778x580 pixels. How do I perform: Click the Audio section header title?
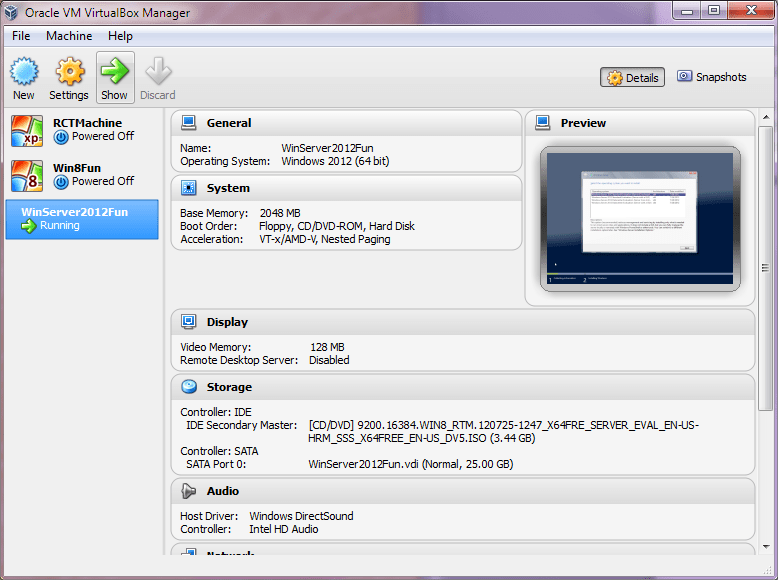tap(223, 491)
